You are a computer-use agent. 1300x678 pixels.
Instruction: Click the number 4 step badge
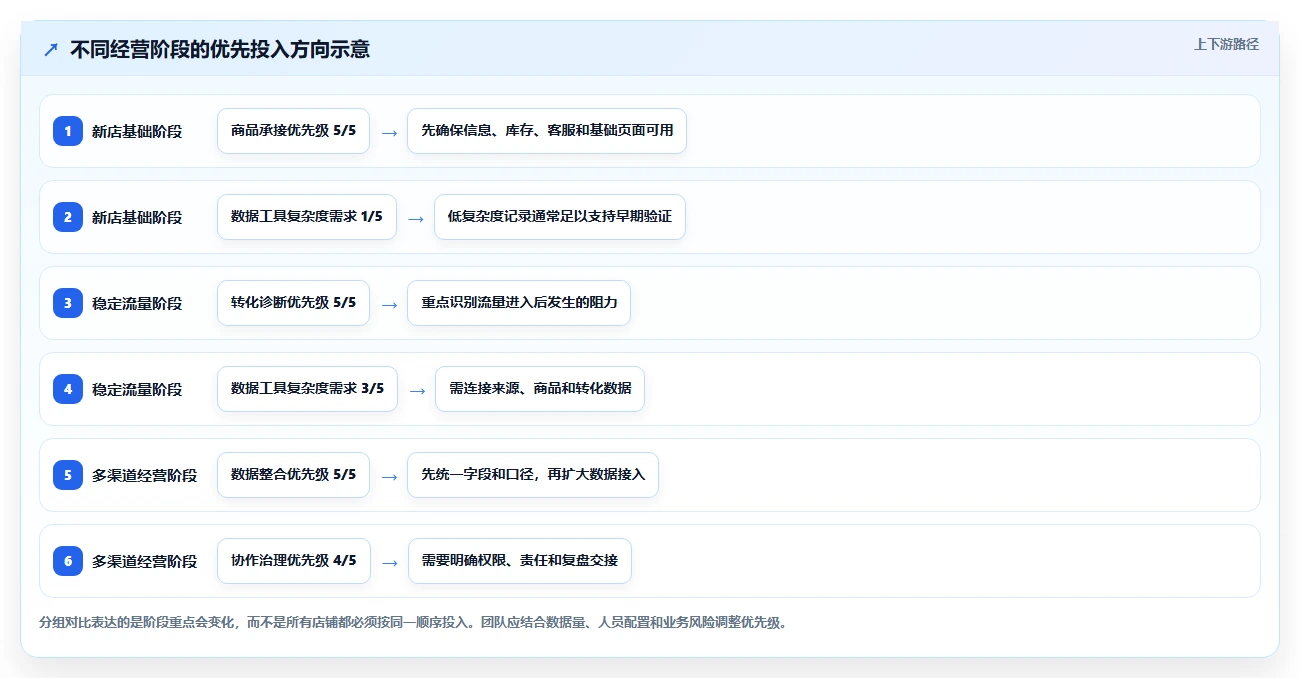coord(68,389)
